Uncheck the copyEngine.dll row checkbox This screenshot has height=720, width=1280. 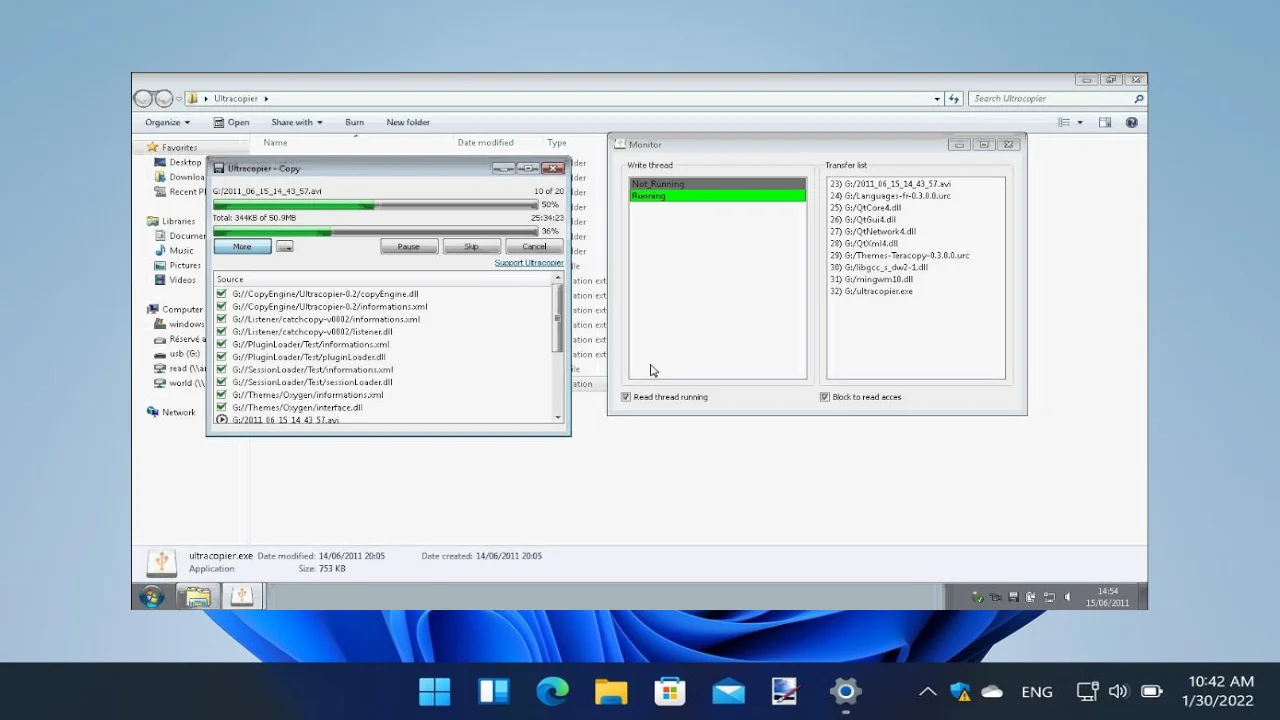(221, 294)
